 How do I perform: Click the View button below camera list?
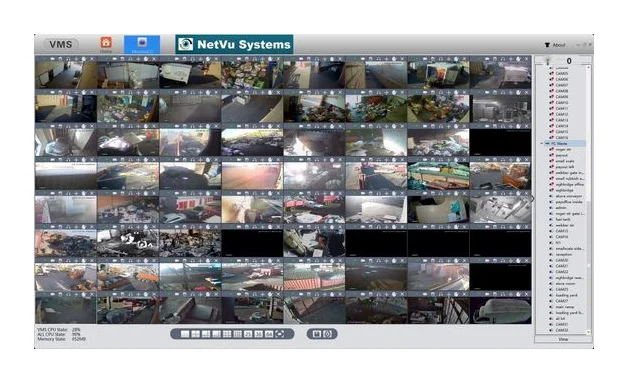(x=563, y=339)
